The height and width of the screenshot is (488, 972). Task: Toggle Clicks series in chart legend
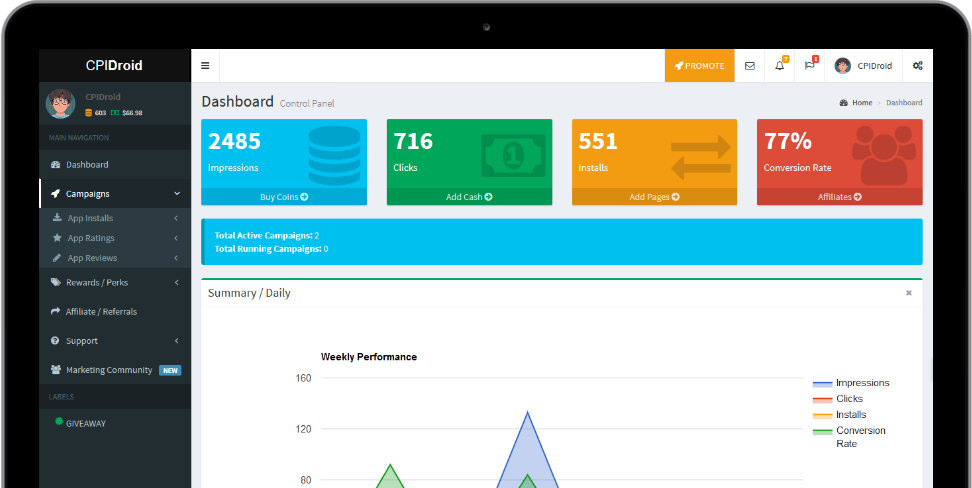(837, 399)
